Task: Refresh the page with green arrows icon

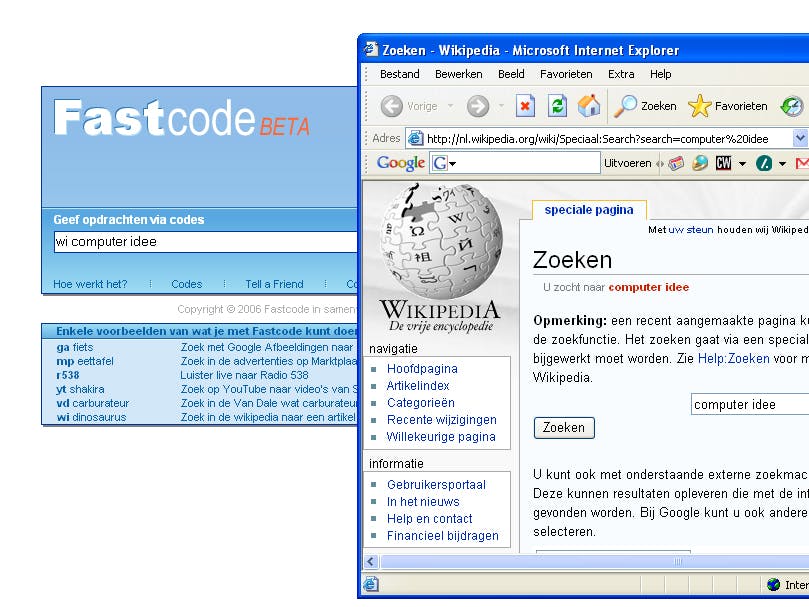Action: [x=557, y=106]
